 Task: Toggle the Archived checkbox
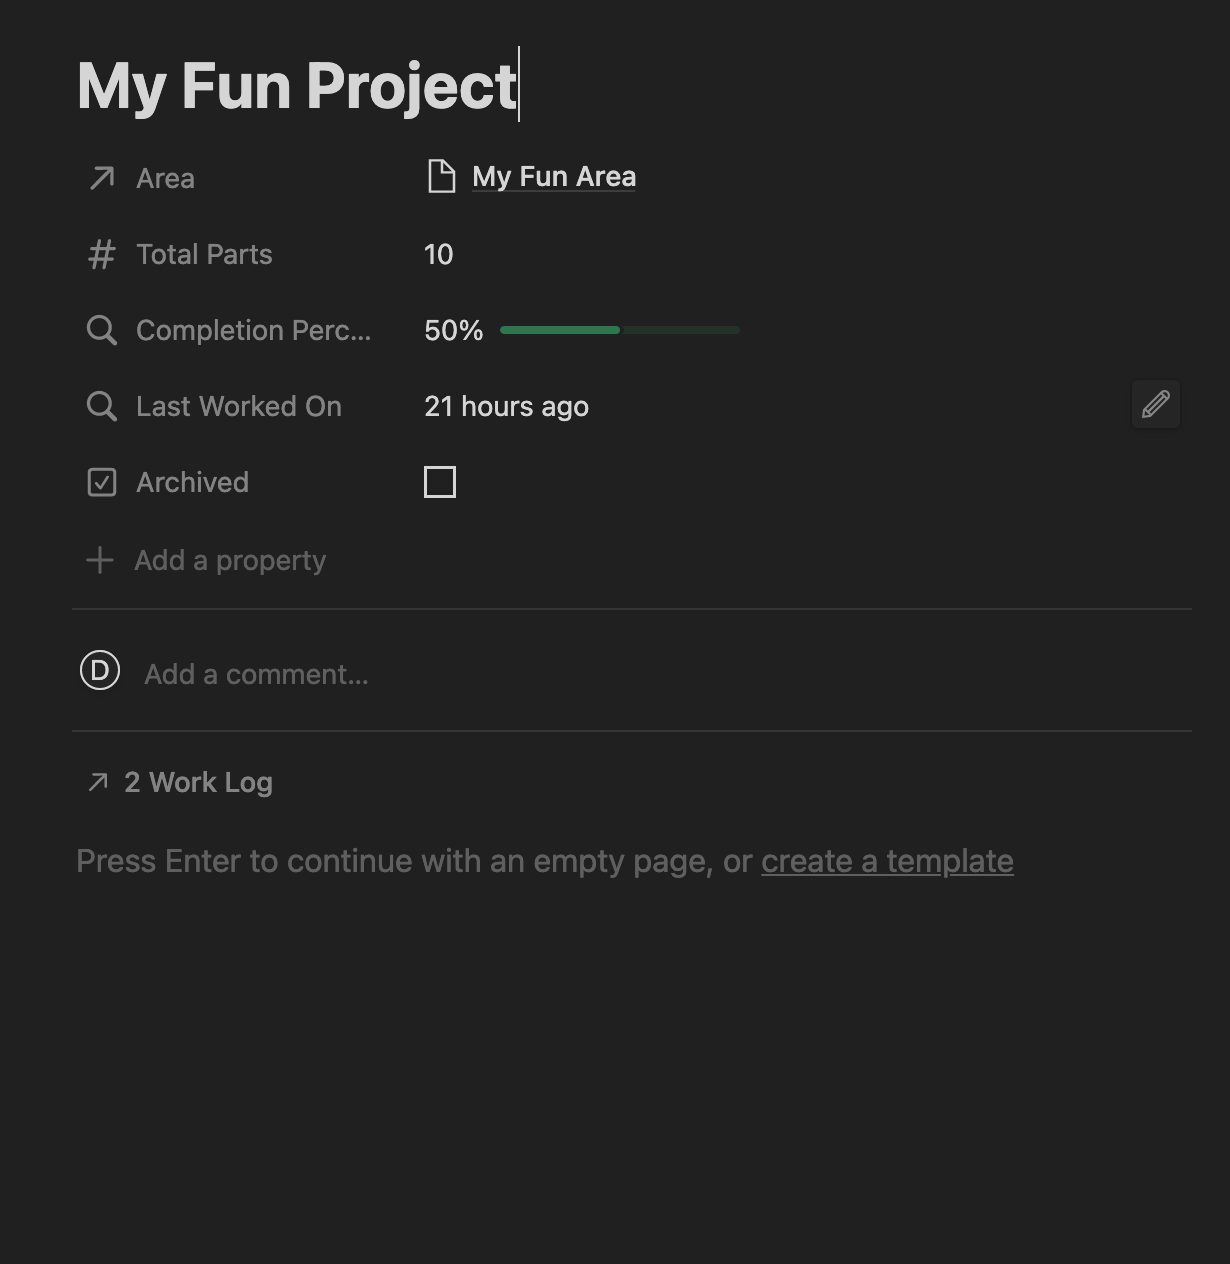440,482
